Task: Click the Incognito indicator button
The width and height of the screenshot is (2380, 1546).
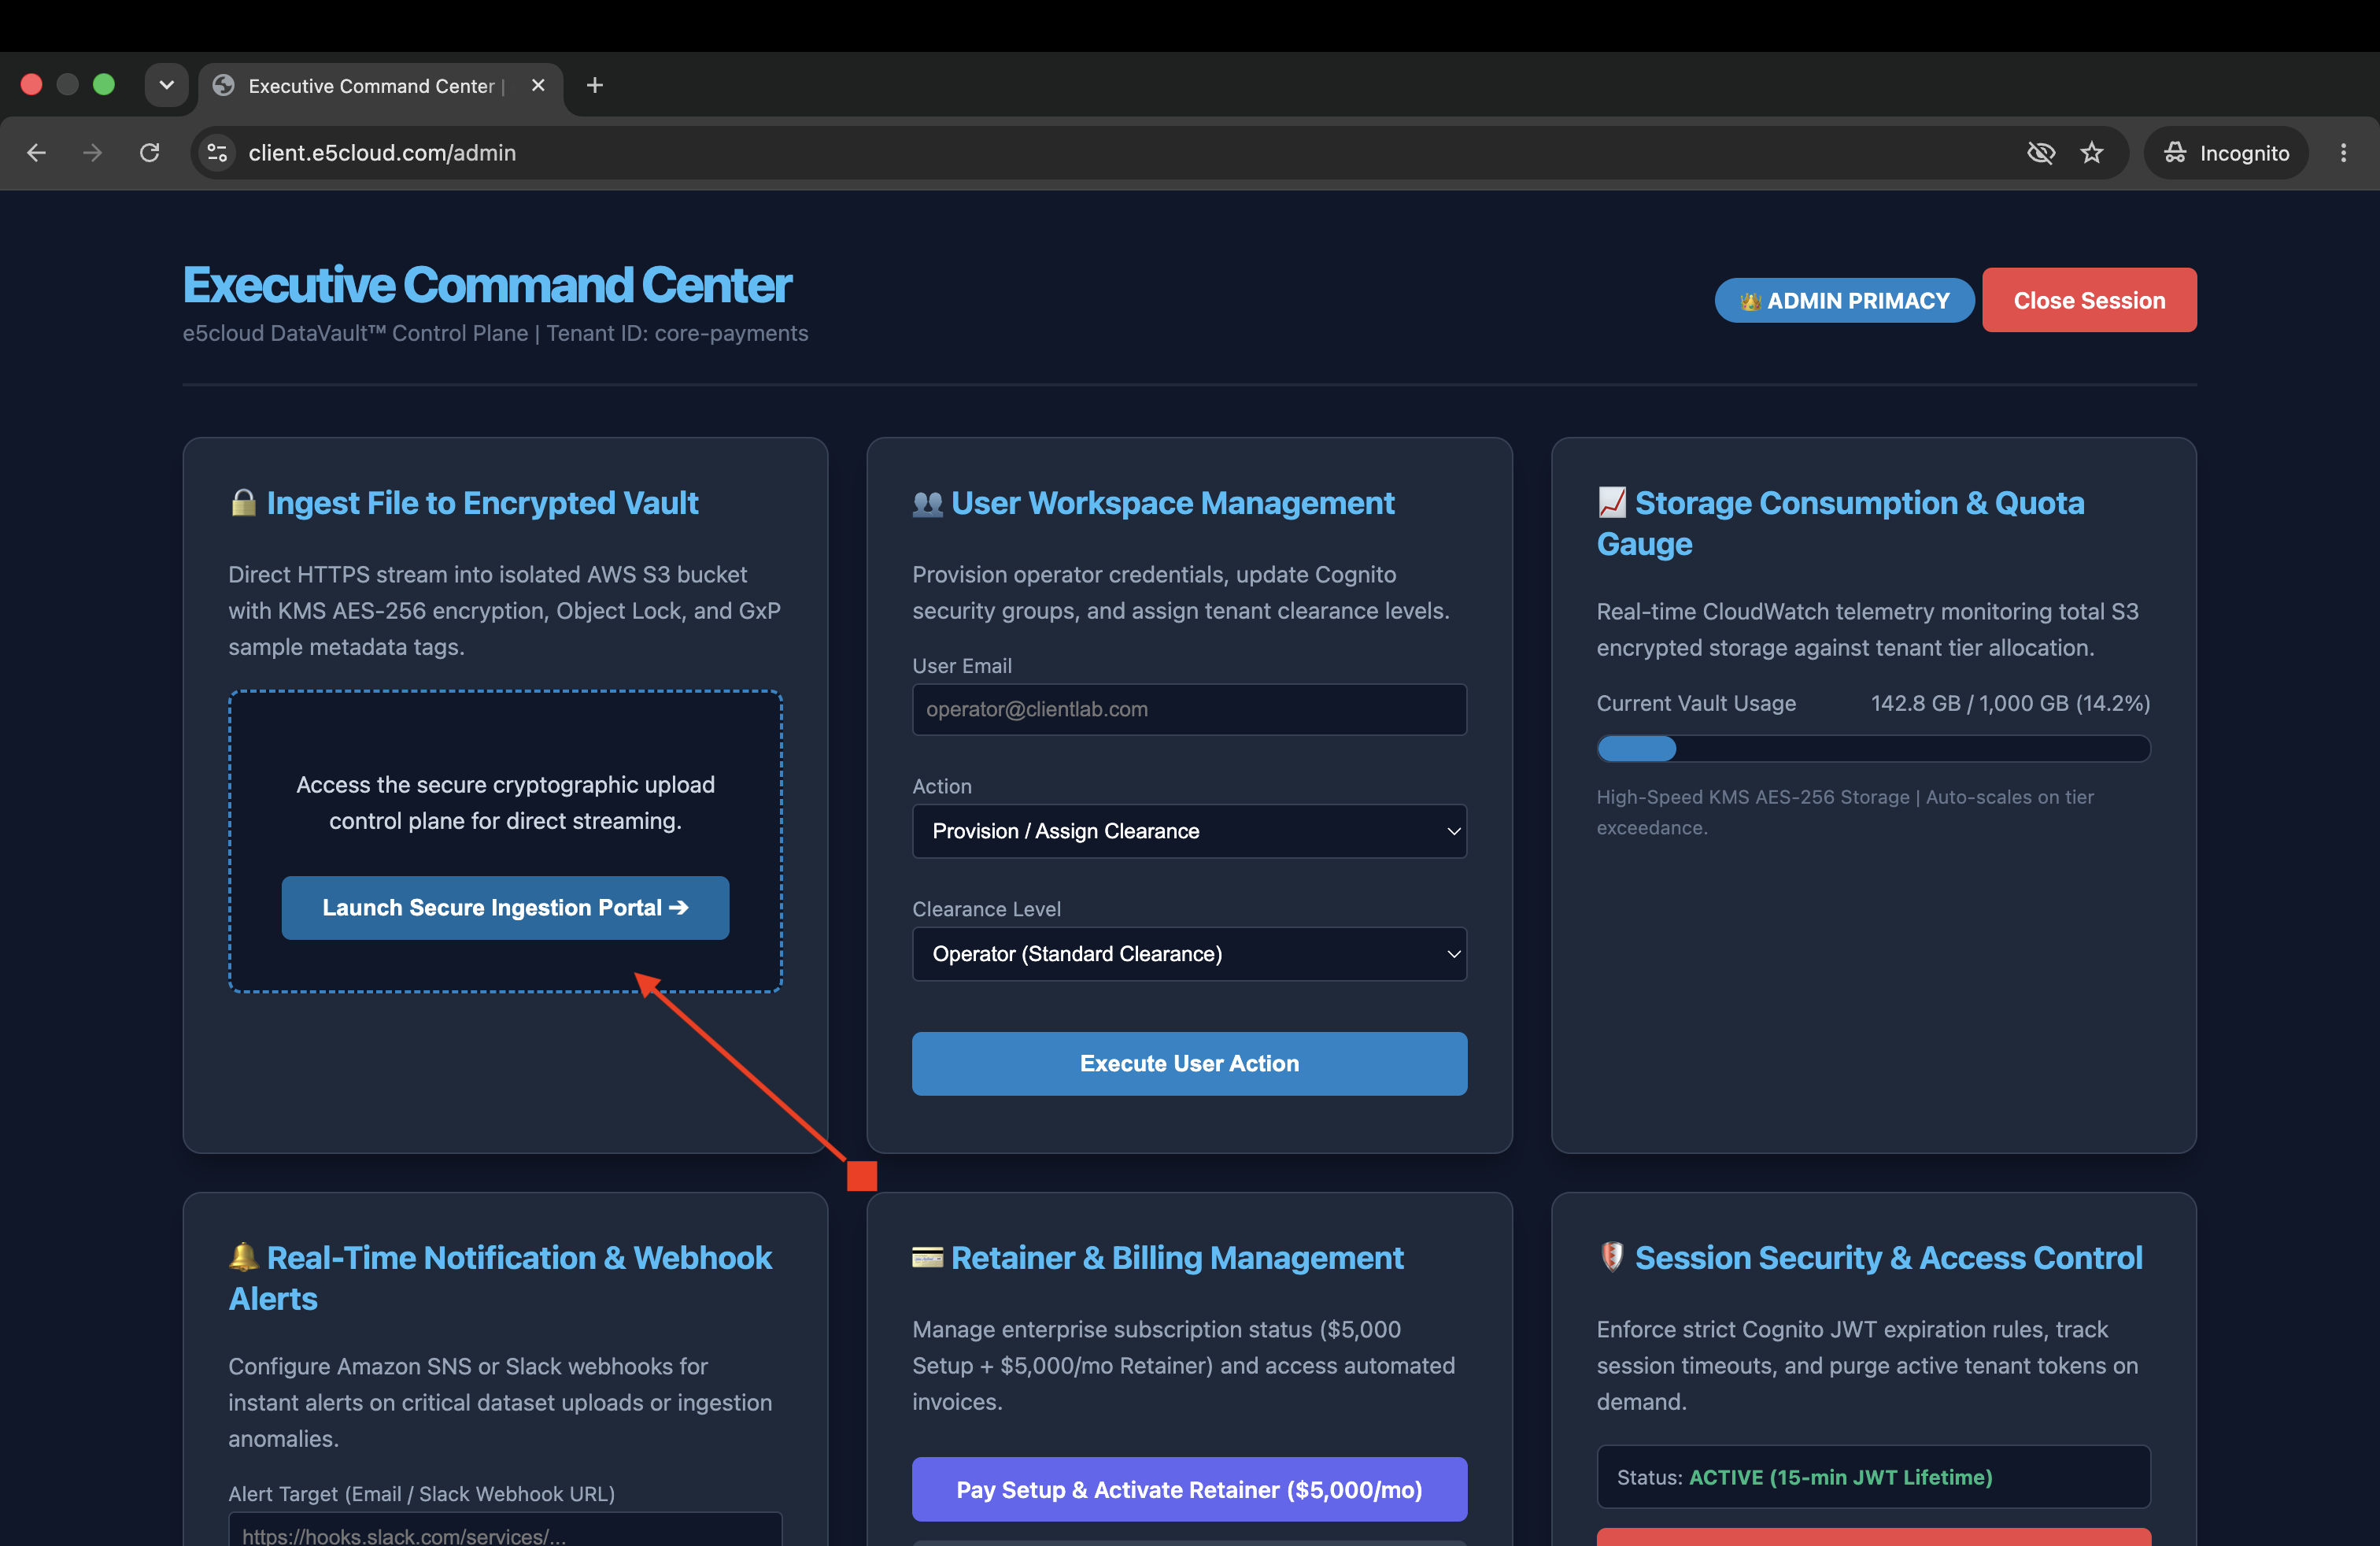Action: 2225,153
